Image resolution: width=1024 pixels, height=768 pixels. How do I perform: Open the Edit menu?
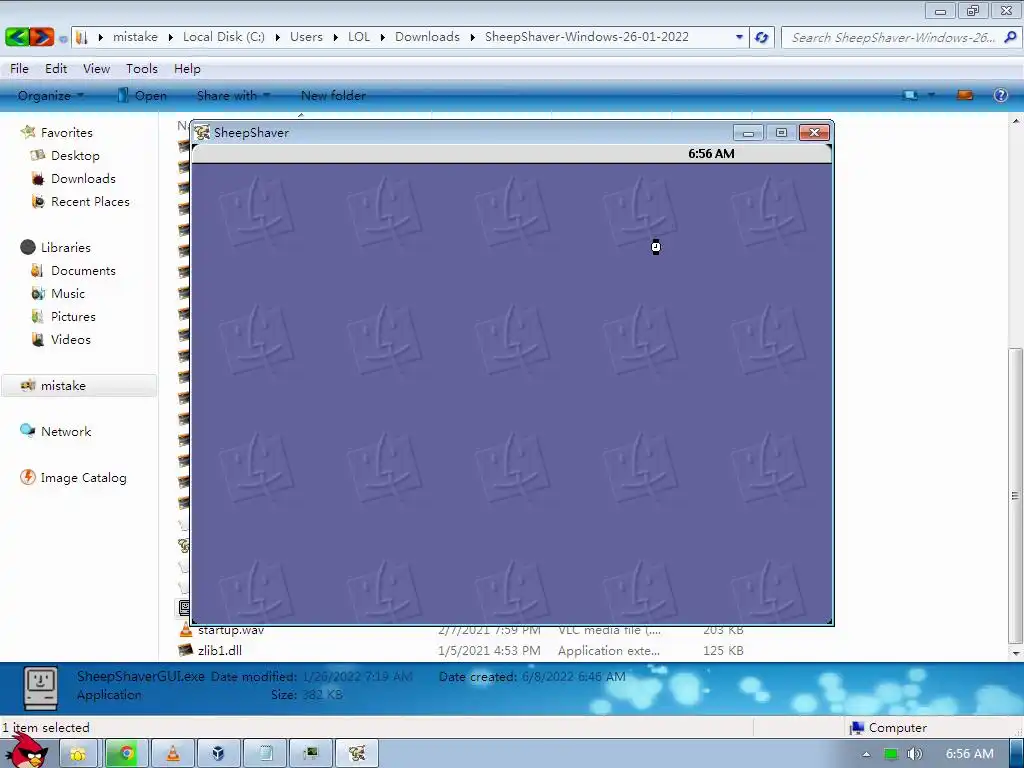(56, 69)
